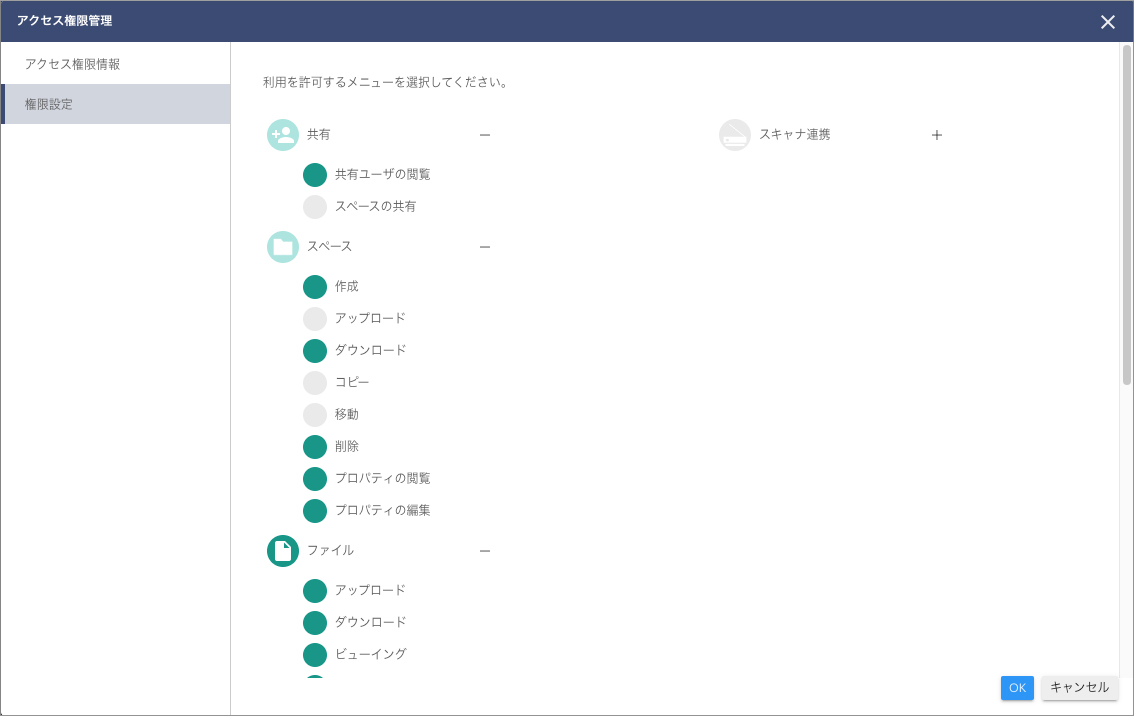Image resolution: width=1134 pixels, height=716 pixels.
Task: Select the 権限設定 sidebar item
Action: (48, 103)
